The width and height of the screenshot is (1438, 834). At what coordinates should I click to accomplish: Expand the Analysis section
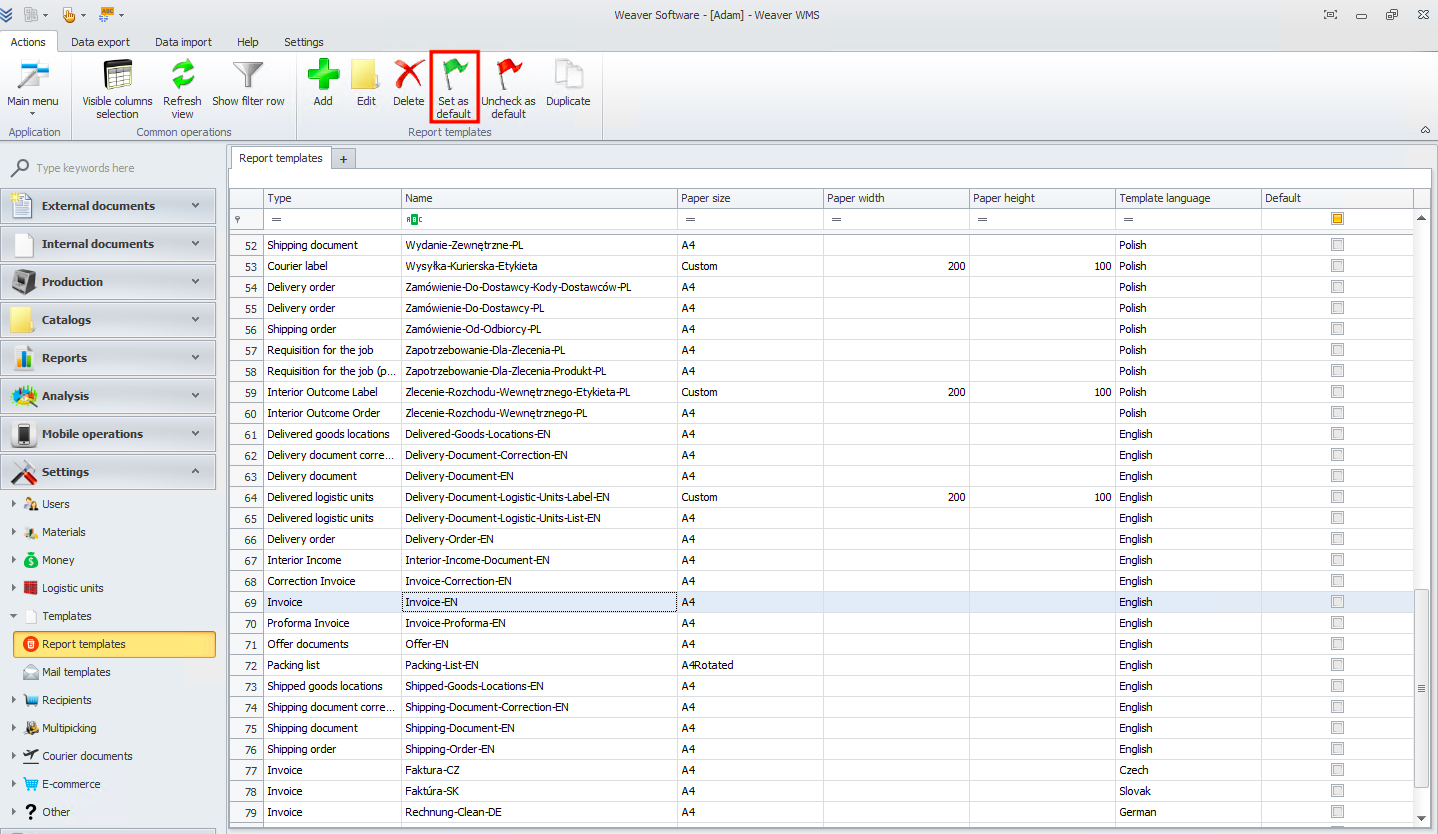108,396
